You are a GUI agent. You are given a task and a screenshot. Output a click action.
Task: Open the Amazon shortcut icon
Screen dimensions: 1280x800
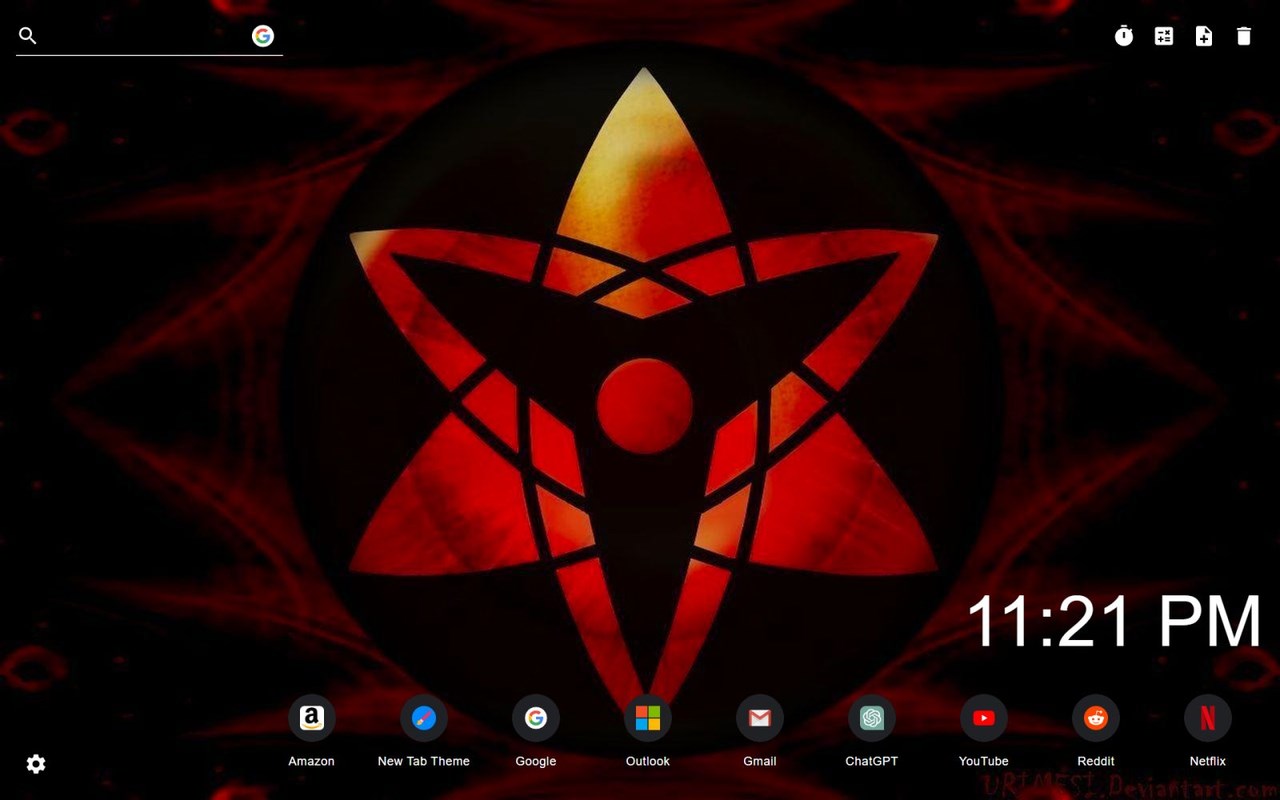312,718
